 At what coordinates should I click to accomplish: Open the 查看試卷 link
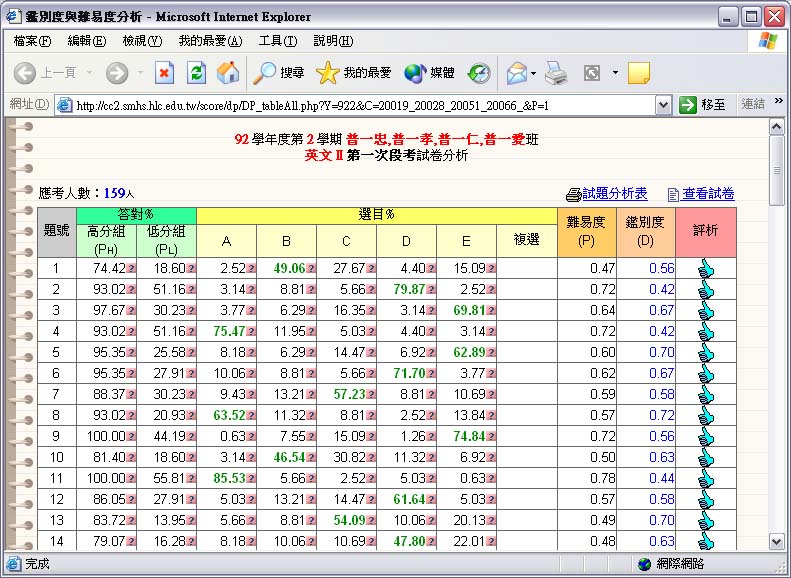[x=708, y=194]
